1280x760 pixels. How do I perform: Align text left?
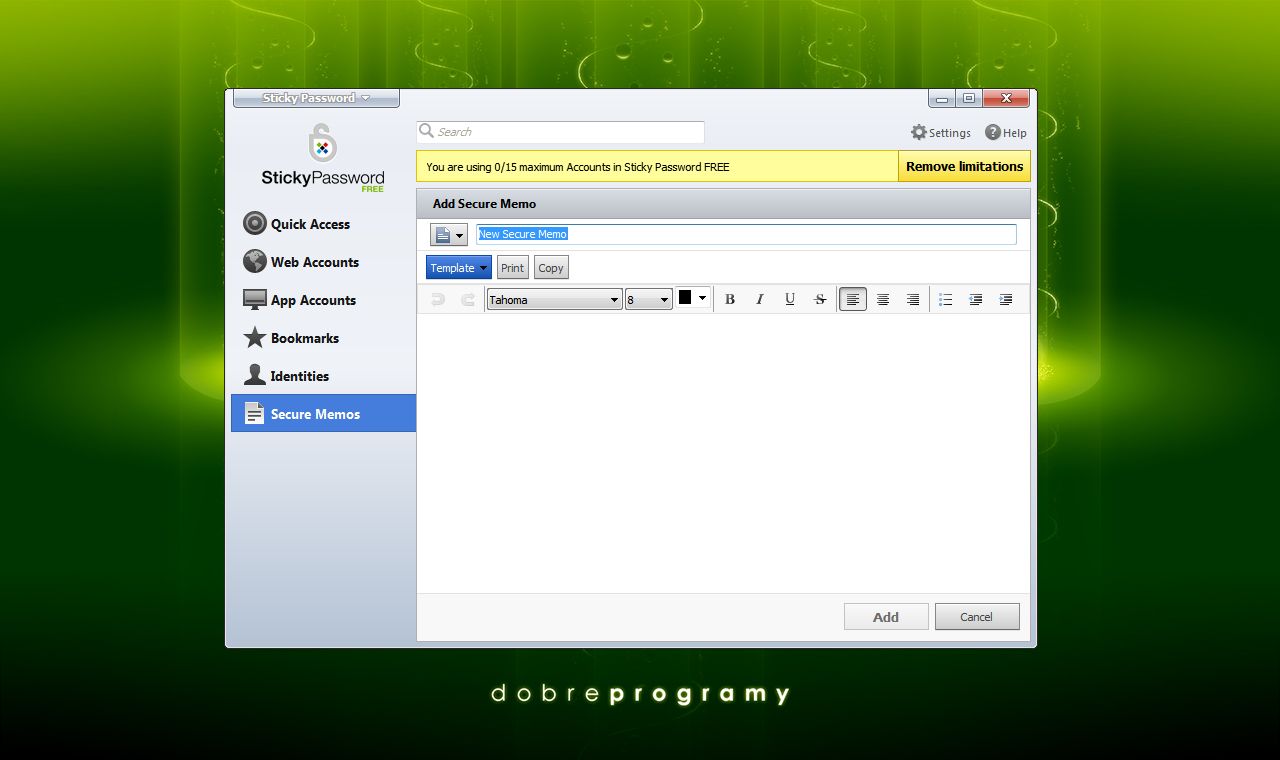pos(853,299)
